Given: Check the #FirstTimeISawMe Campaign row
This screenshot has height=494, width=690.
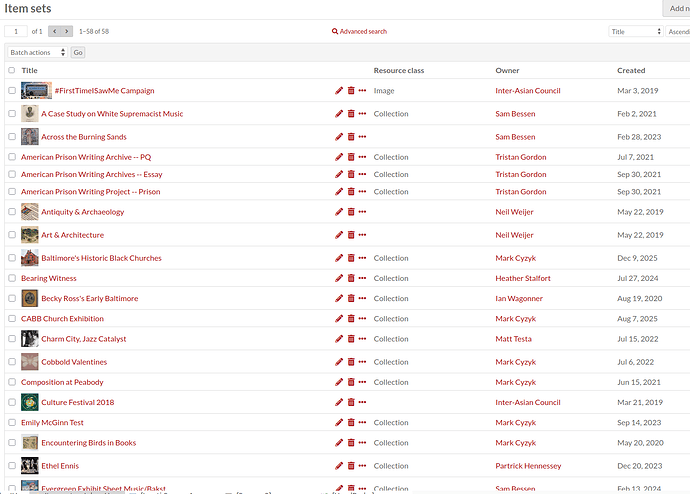Looking at the screenshot, I should (12, 91).
